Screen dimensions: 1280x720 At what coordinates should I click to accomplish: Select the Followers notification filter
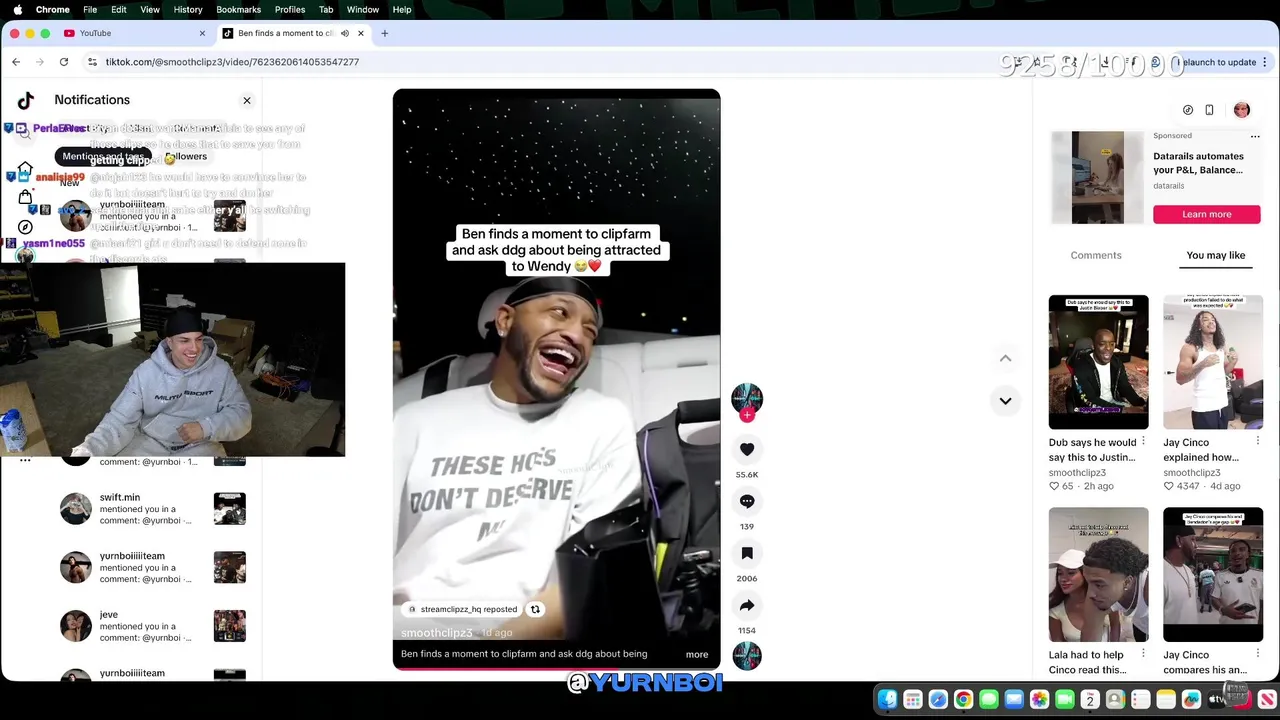pyautogui.click(x=186, y=157)
